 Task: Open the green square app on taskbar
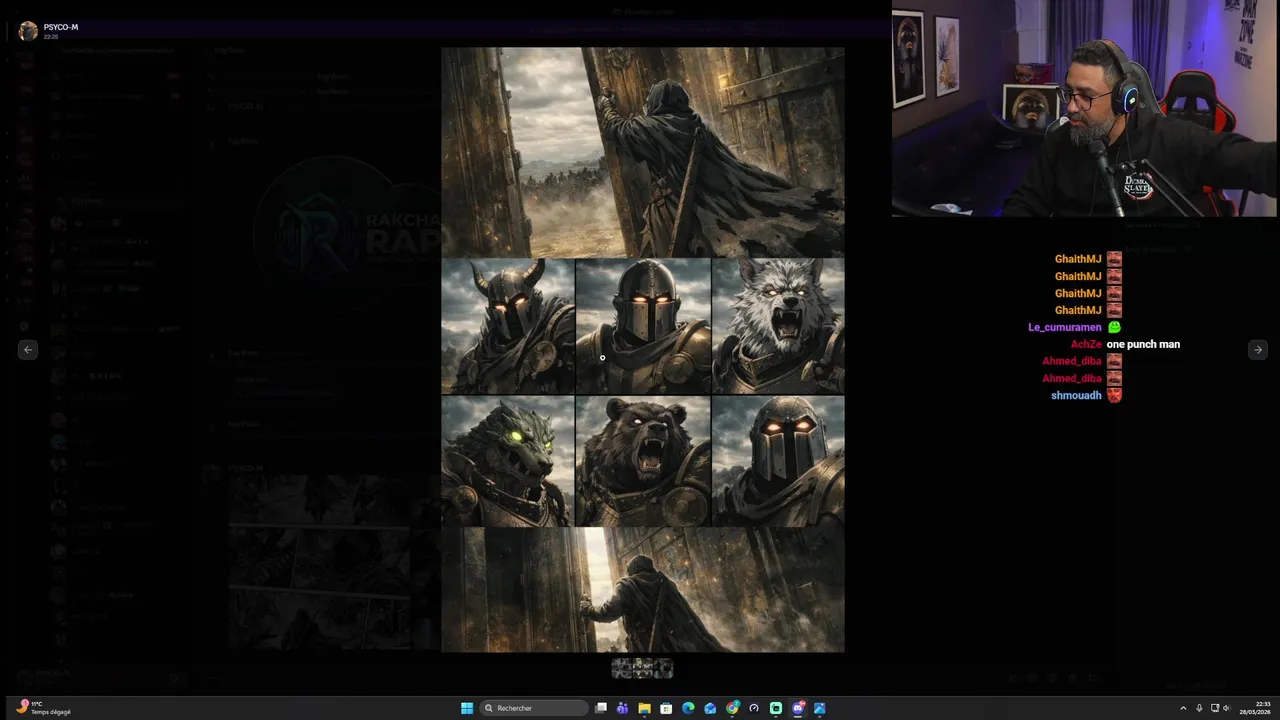coord(776,708)
